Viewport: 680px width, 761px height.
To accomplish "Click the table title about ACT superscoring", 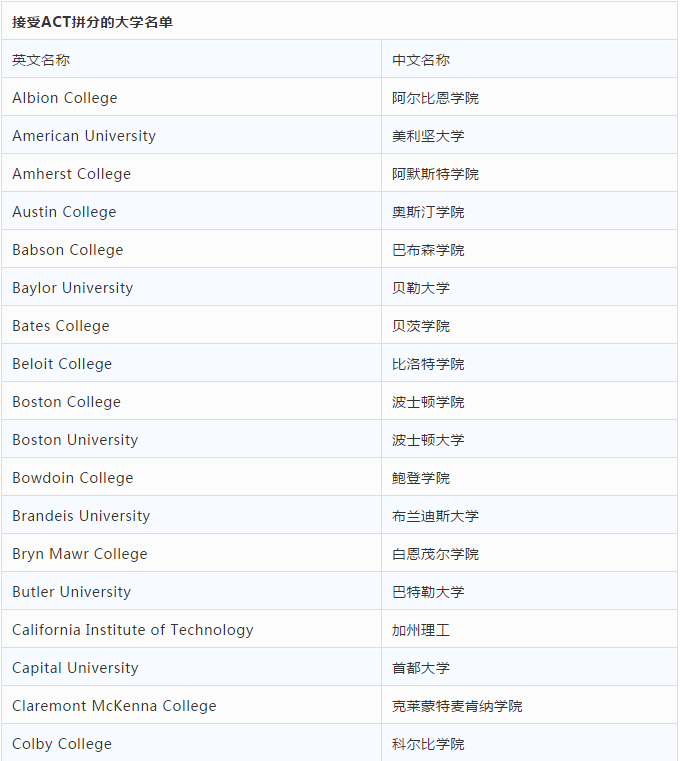I will pos(92,22).
